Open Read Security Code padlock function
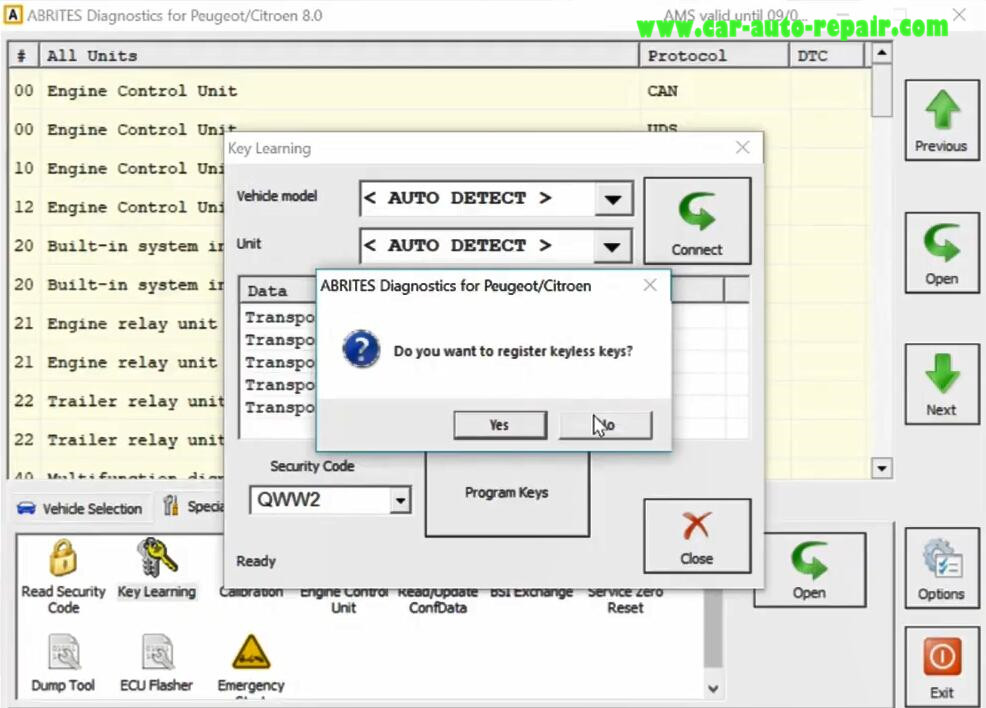 point(64,577)
